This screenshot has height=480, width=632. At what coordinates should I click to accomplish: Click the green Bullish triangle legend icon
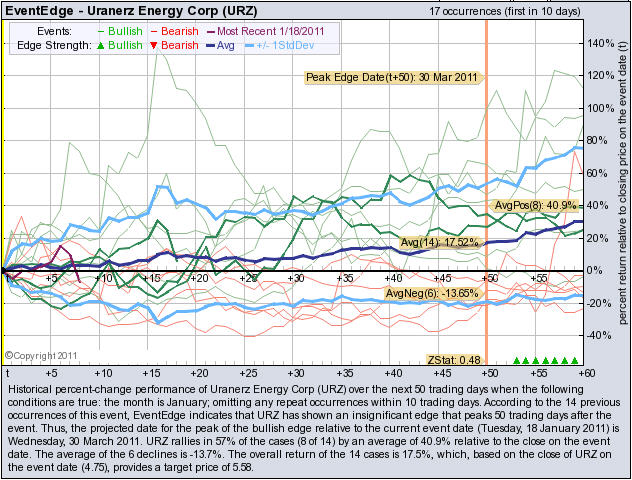click(101, 46)
